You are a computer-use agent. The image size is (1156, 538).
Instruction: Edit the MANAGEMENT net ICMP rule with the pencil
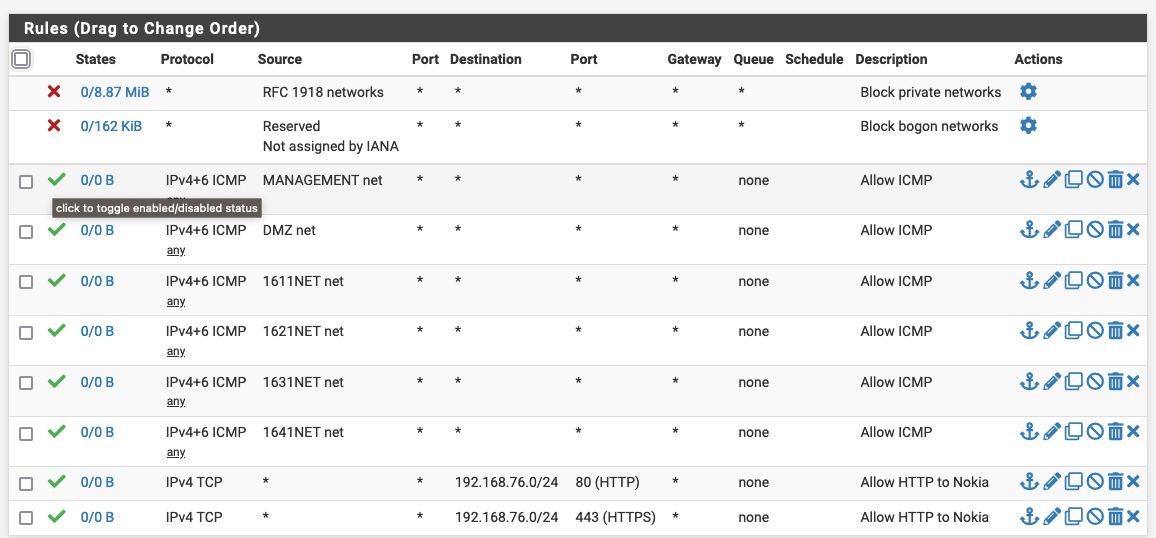tap(1052, 180)
